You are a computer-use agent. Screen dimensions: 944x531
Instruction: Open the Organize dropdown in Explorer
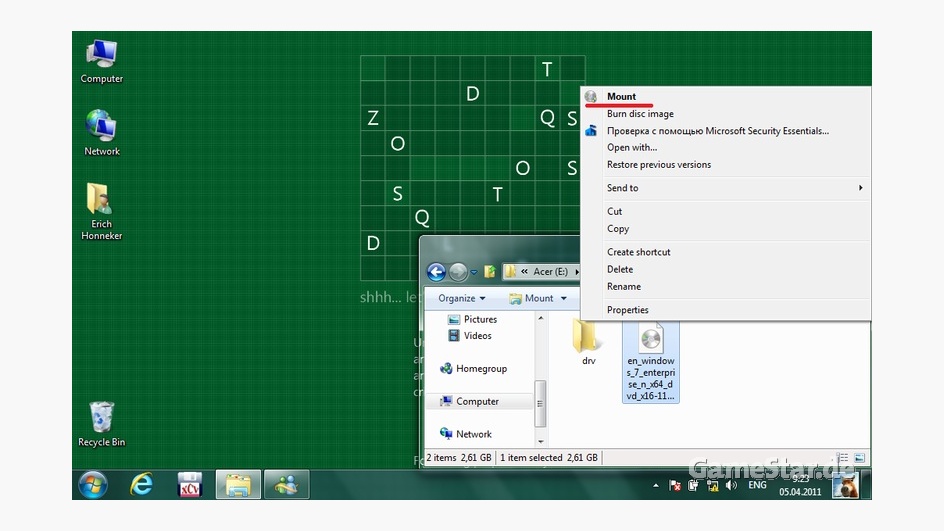click(461, 298)
